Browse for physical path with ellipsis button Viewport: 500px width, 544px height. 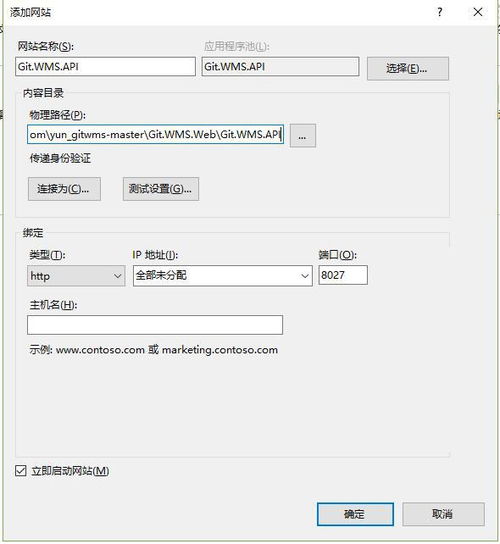(303, 136)
